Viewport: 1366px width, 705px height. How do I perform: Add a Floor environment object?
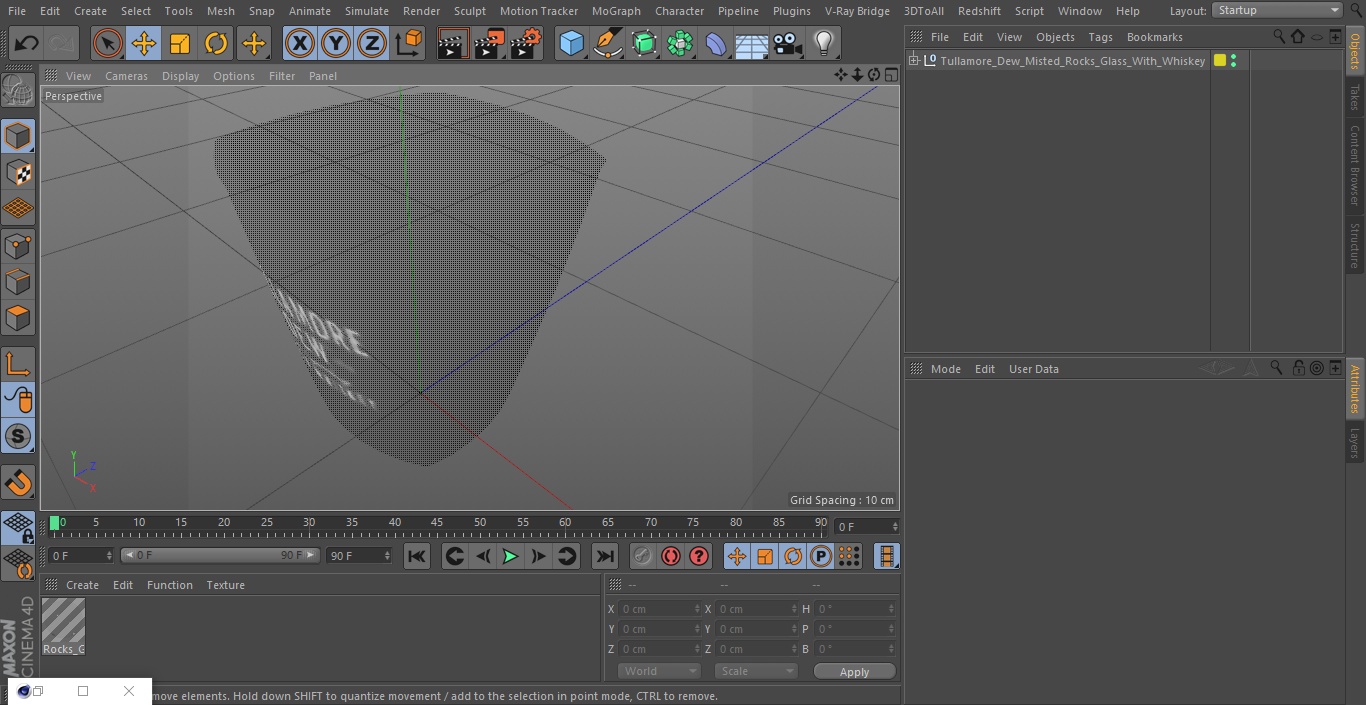[x=752, y=44]
